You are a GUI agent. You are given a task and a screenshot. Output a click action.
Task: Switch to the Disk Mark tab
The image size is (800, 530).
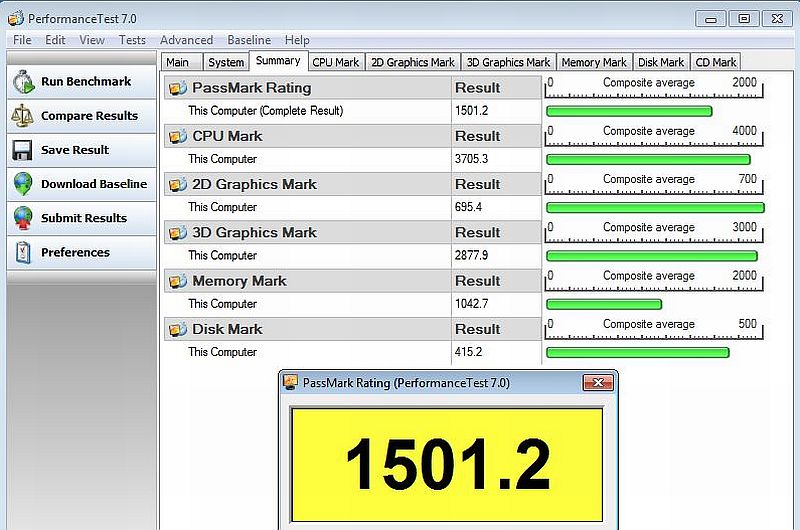[x=661, y=62]
